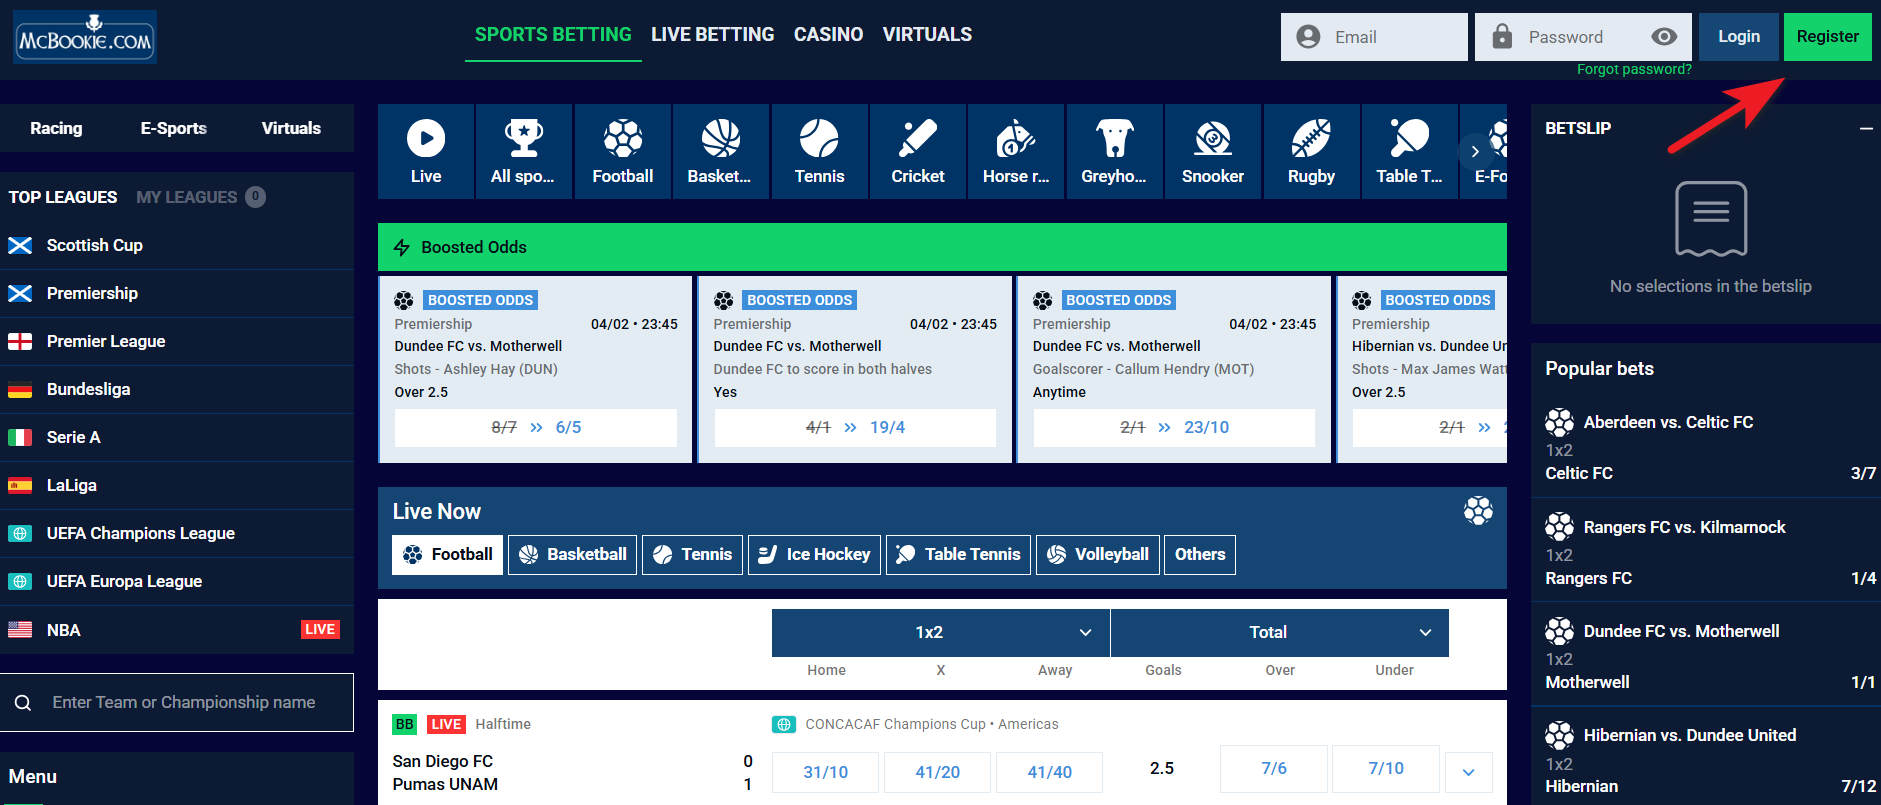Click the green Register button
The width and height of the screenshot is (1881, 805).
[x=1827, y=37]
